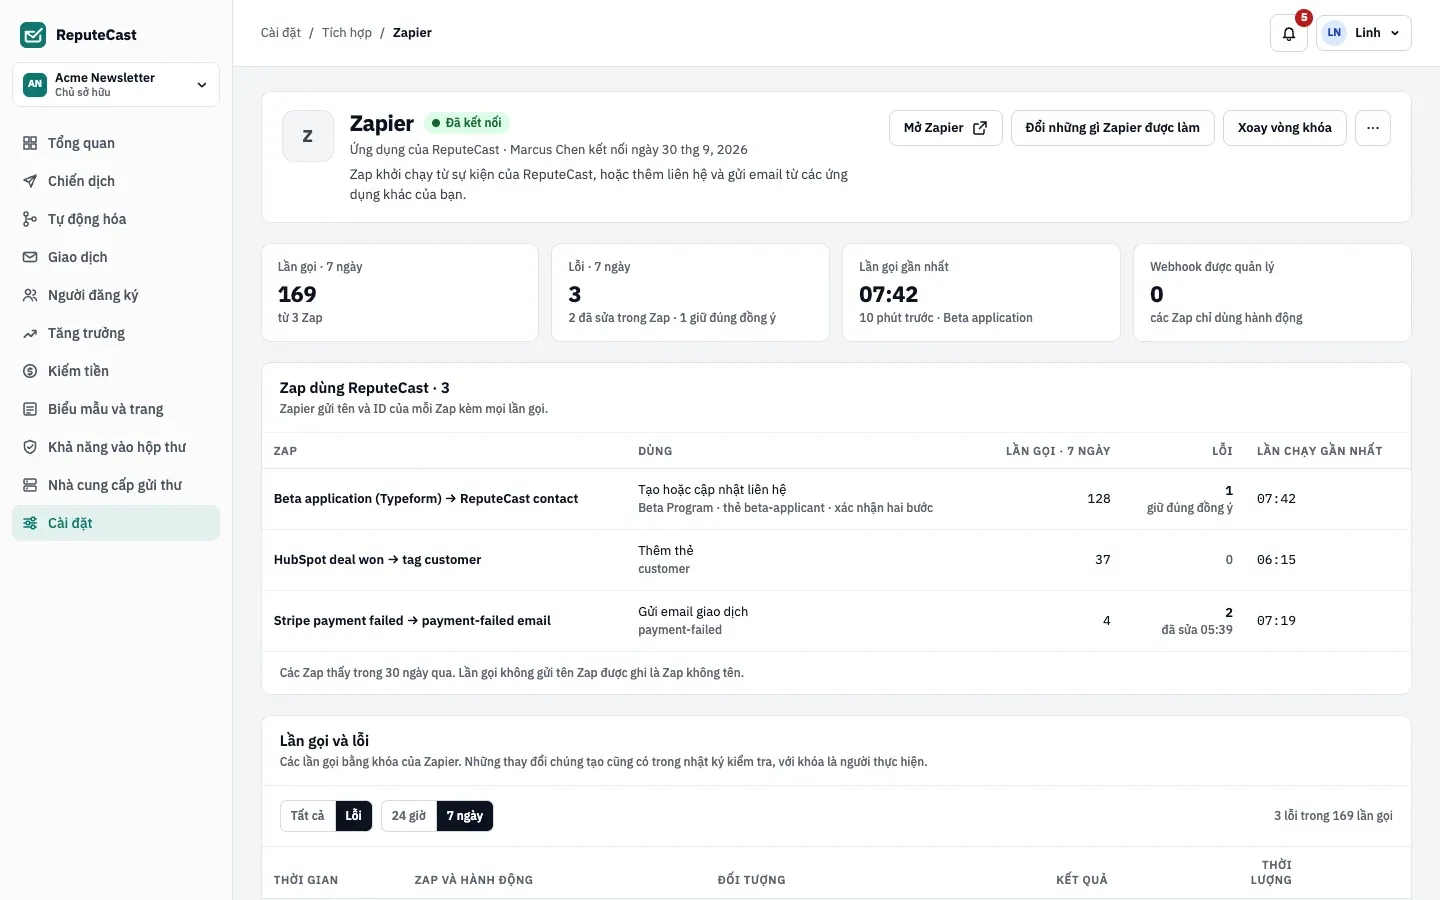Click the THỜI GIAN column header
The image size is (1440, 900).
coord(306,880)
